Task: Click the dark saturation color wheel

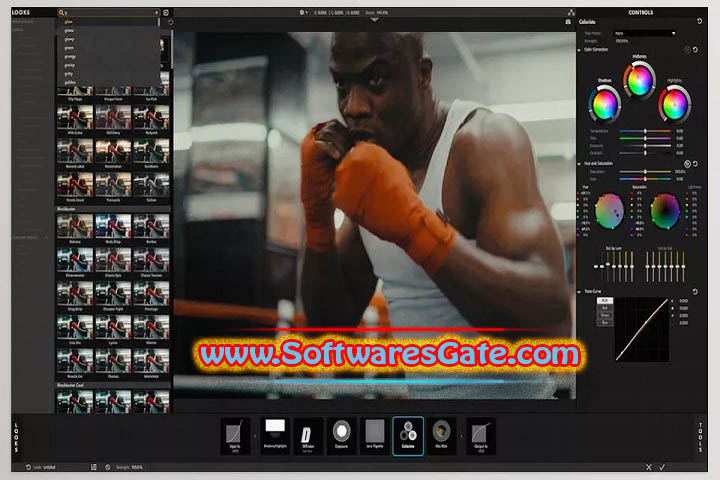Action: tap(665, 211)
